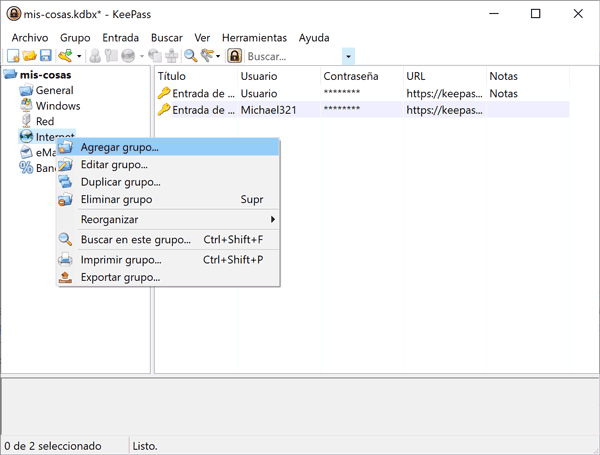600x455 pixels.
Task: Click the Save database floppy icon
Action: tap(46, 56)
